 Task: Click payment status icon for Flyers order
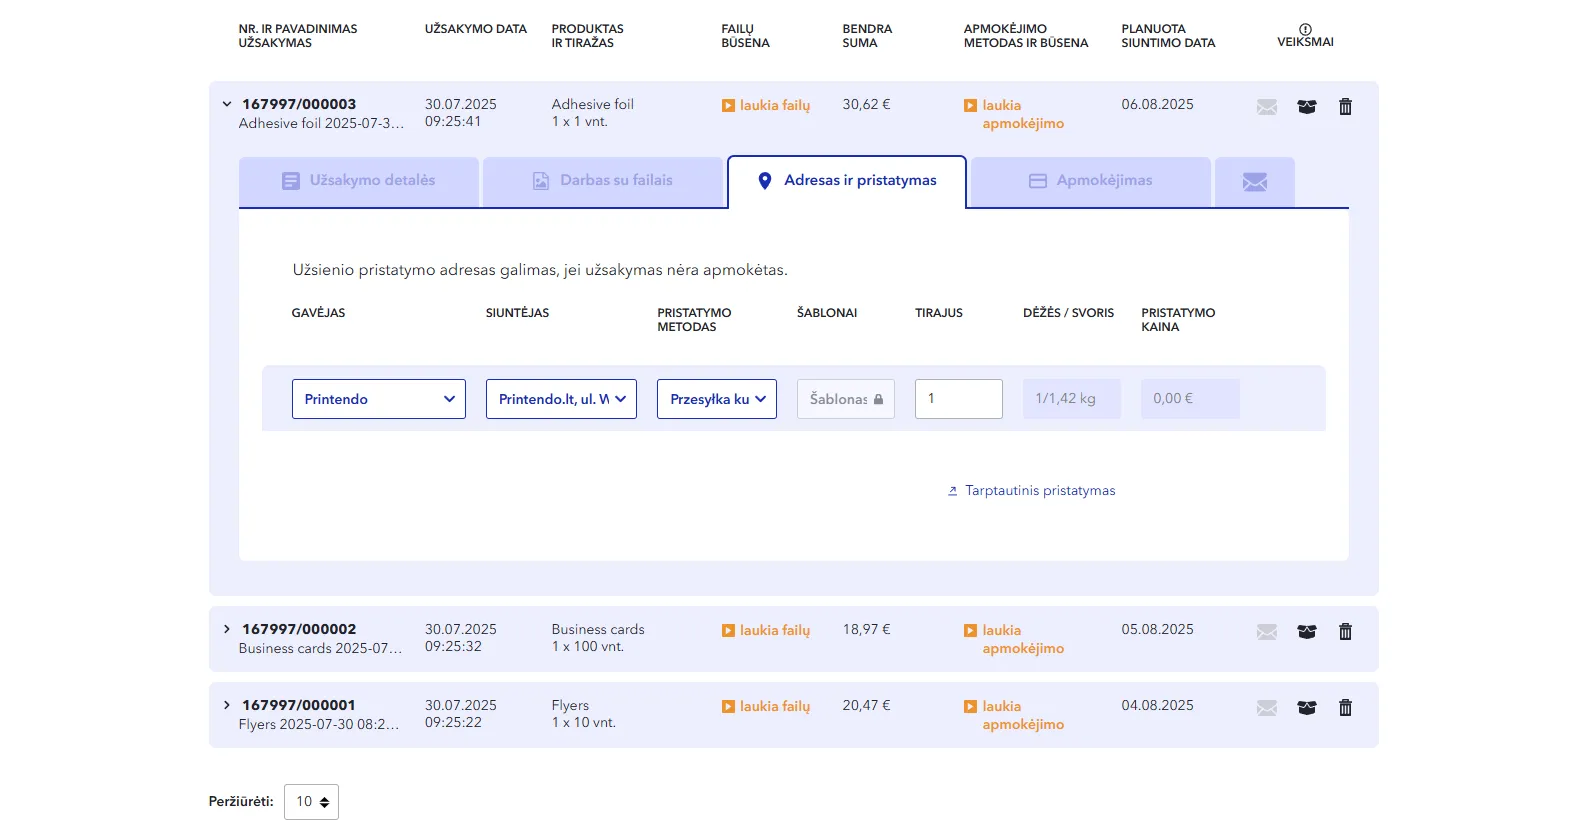970,707
